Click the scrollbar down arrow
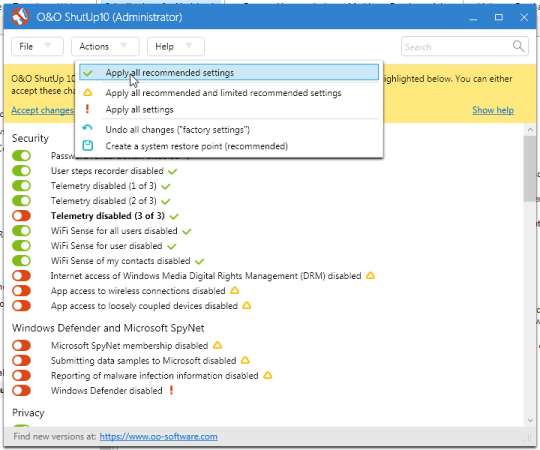Viewport: 540px width, 450px height. point(530,420)
